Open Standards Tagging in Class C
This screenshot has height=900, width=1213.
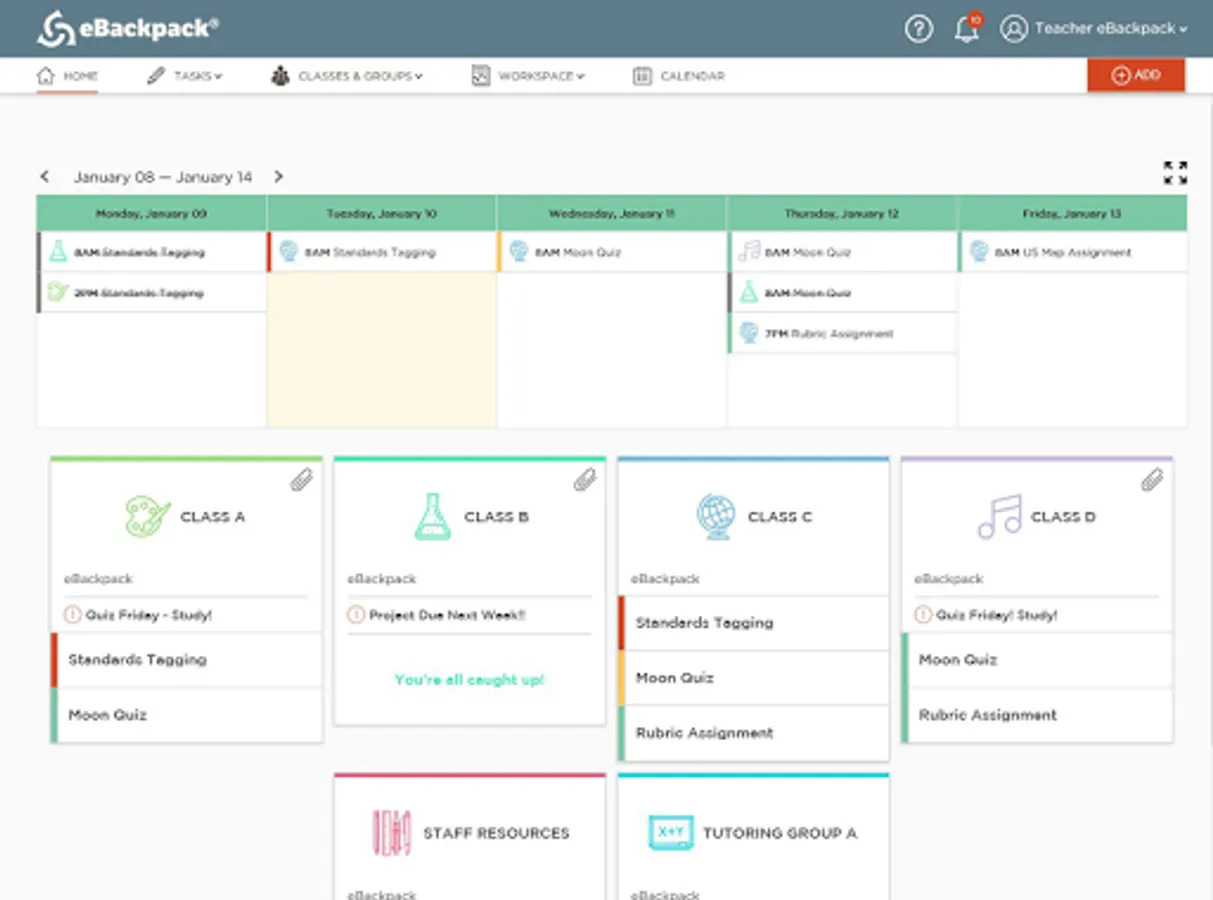[753, 623]
